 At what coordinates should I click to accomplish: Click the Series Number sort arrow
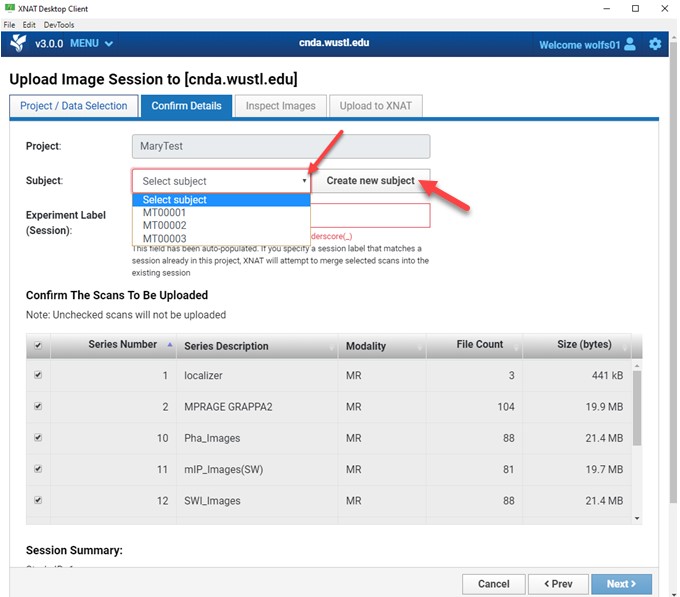(169, 344)
